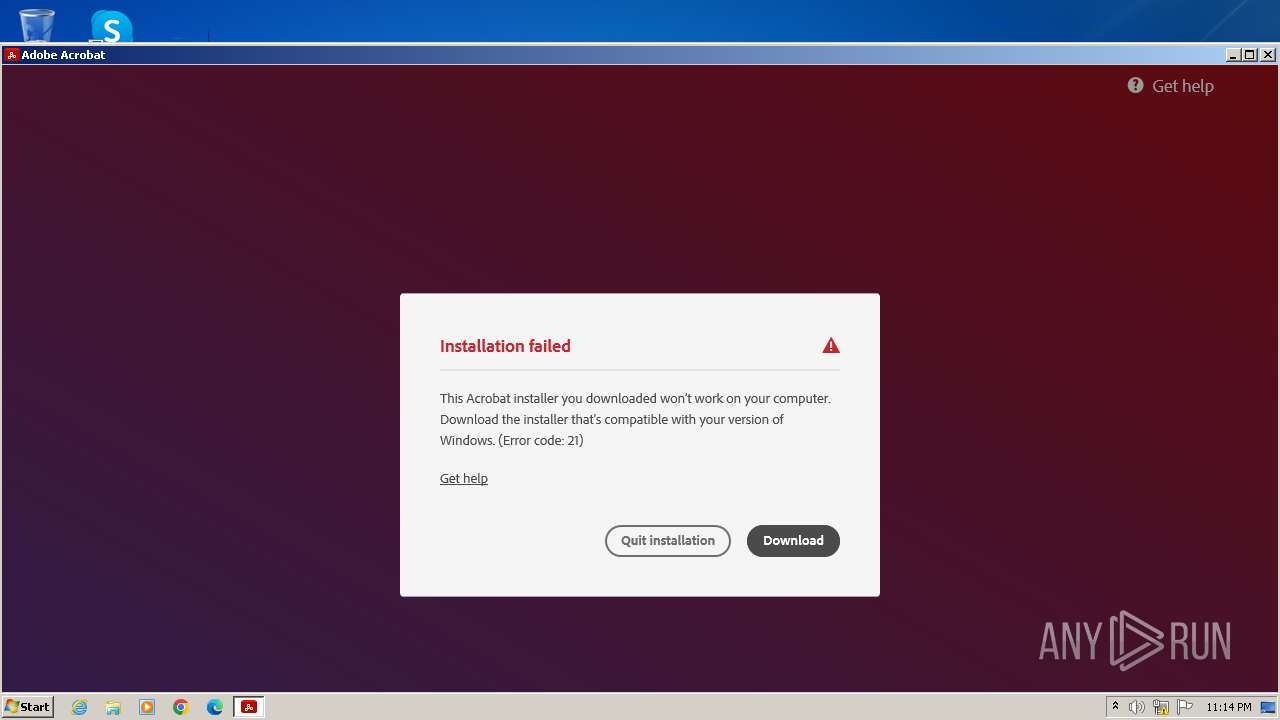
Task: Click the Show desktop button
Action: tap(1269, 707)
